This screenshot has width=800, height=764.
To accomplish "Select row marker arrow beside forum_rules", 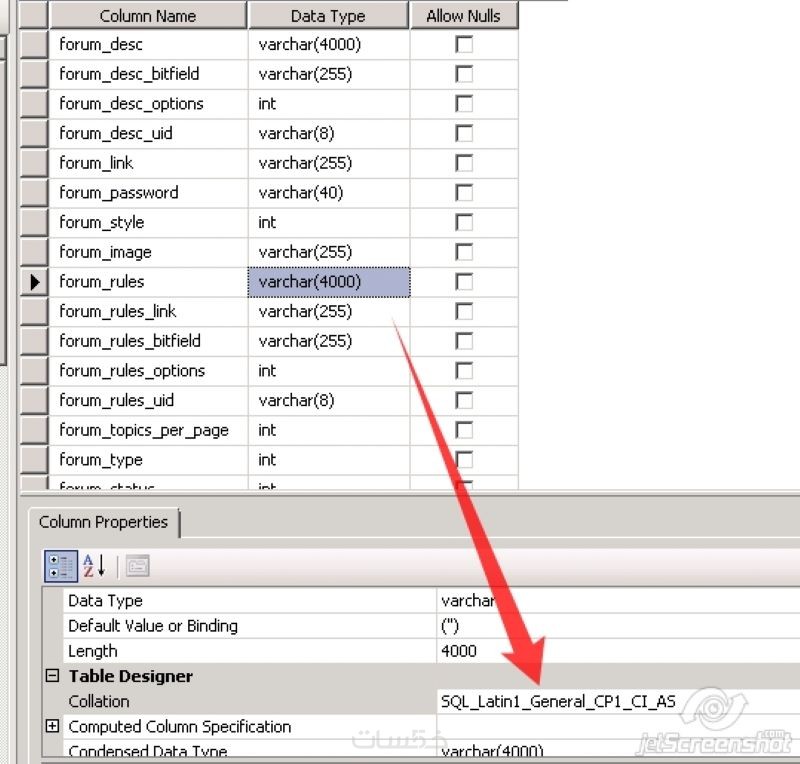I will [34, 282].
